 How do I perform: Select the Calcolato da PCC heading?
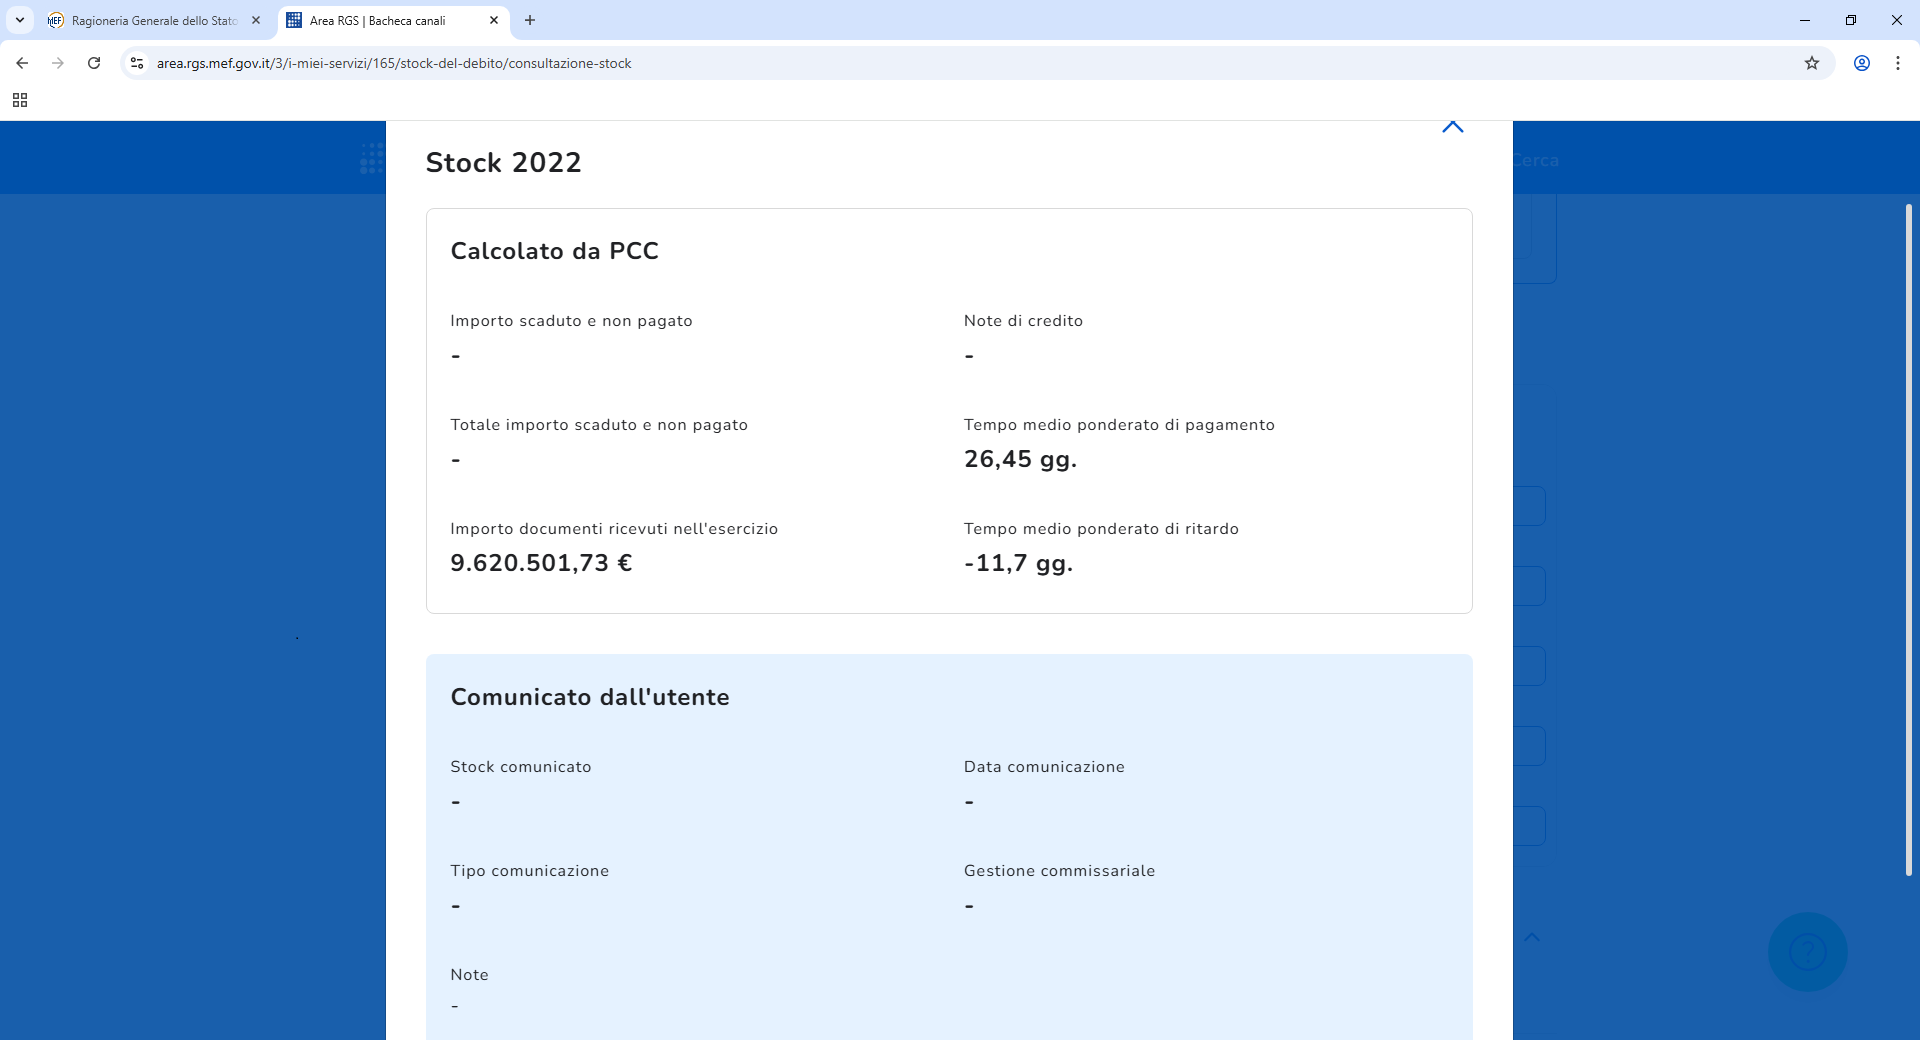point(554,251)
